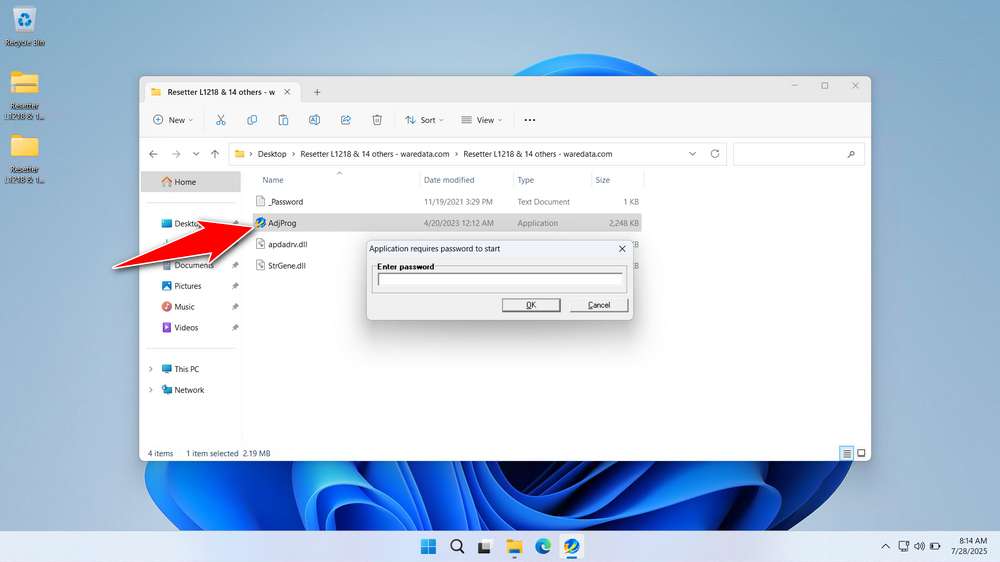
Task: Close the Resetter L1218 tab
Action: (x=287, y=92)
